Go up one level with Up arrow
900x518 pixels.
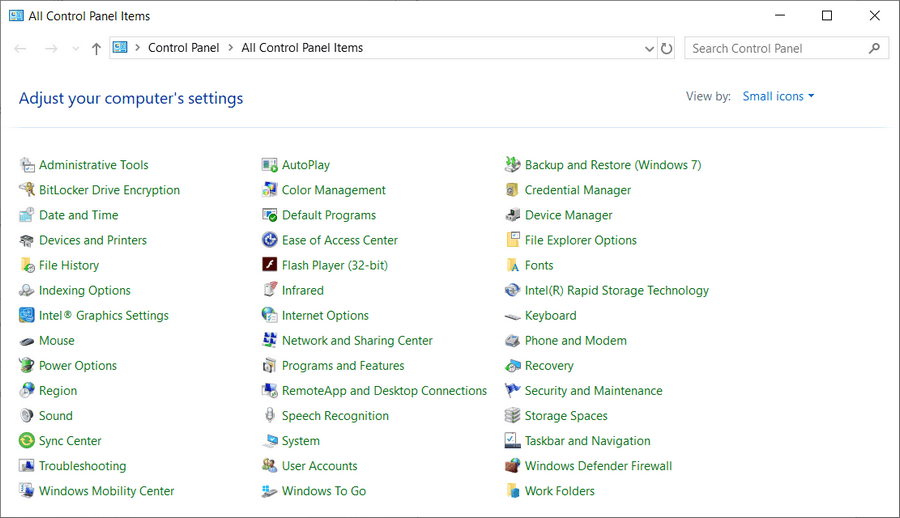[96, 49]
